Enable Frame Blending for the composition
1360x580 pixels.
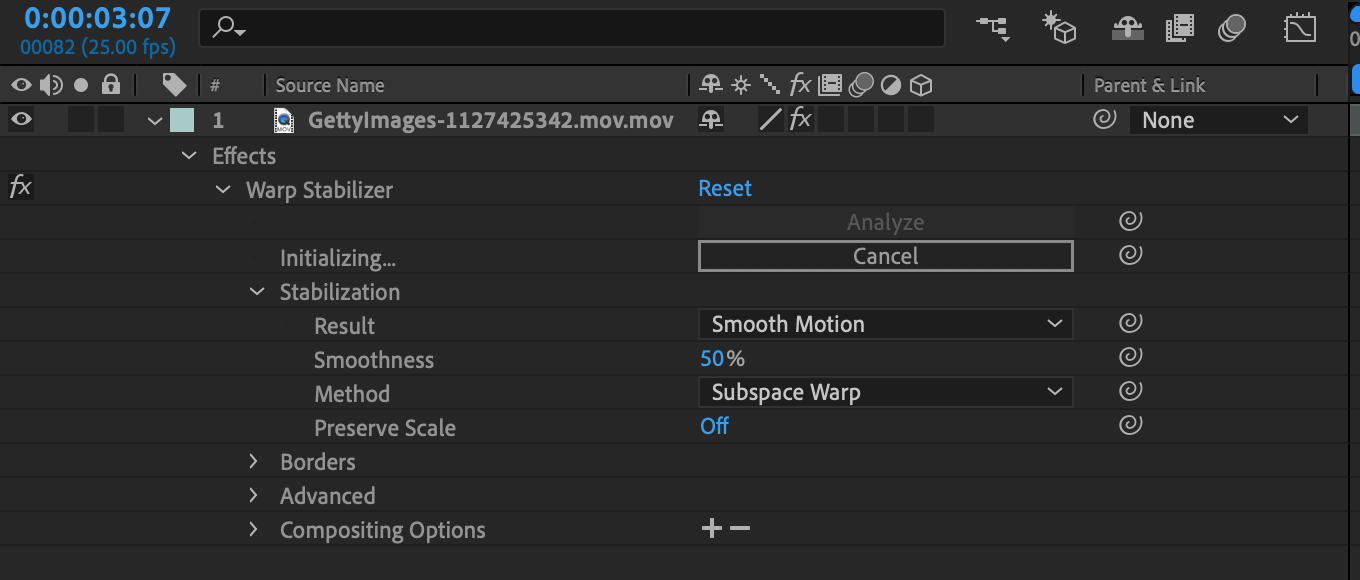[x=1179, y=28]
